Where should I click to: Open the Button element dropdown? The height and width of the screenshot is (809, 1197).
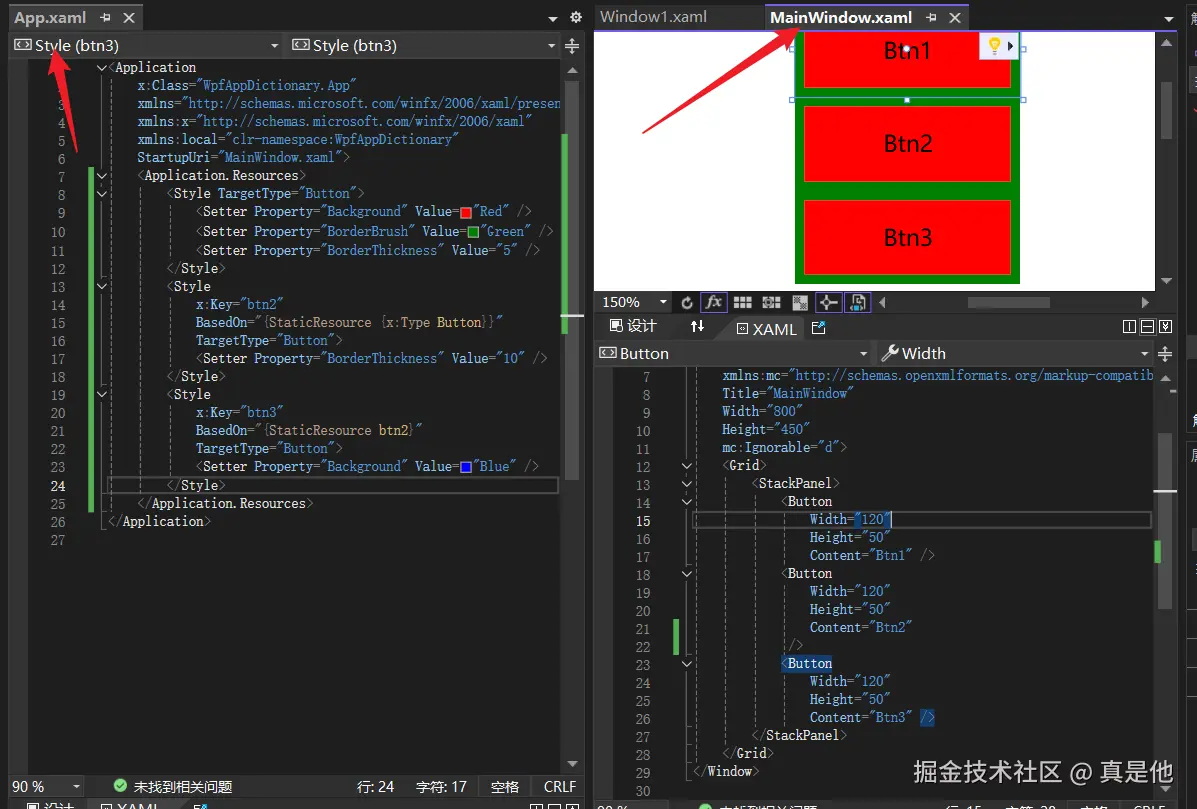[x=863, y=354]
